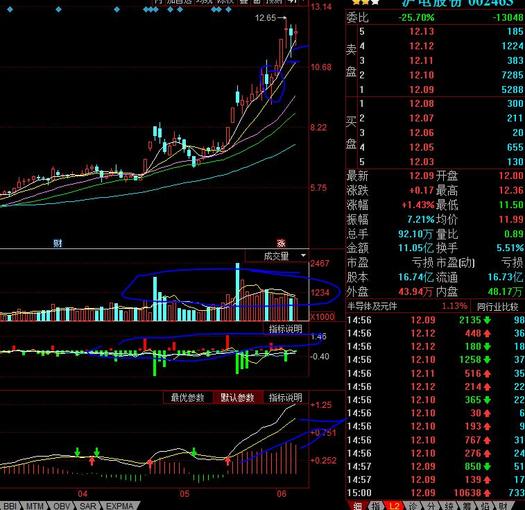
Task: Switch to the MTM indicator tab
Action: point(34,506)
